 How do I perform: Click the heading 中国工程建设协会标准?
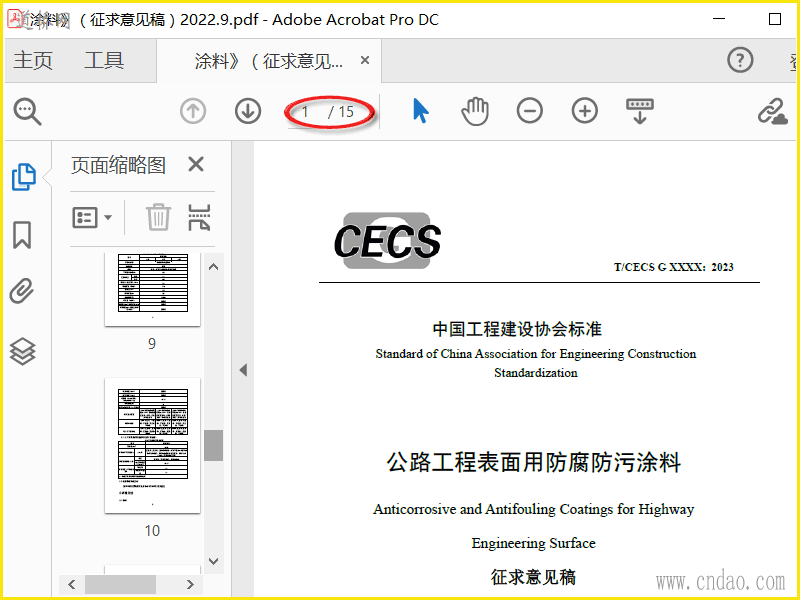pos(517,329)
